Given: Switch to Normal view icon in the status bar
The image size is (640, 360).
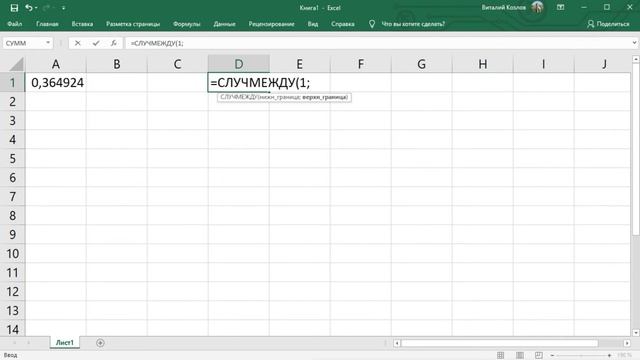Looking at the screenshot, I should 500,355.
